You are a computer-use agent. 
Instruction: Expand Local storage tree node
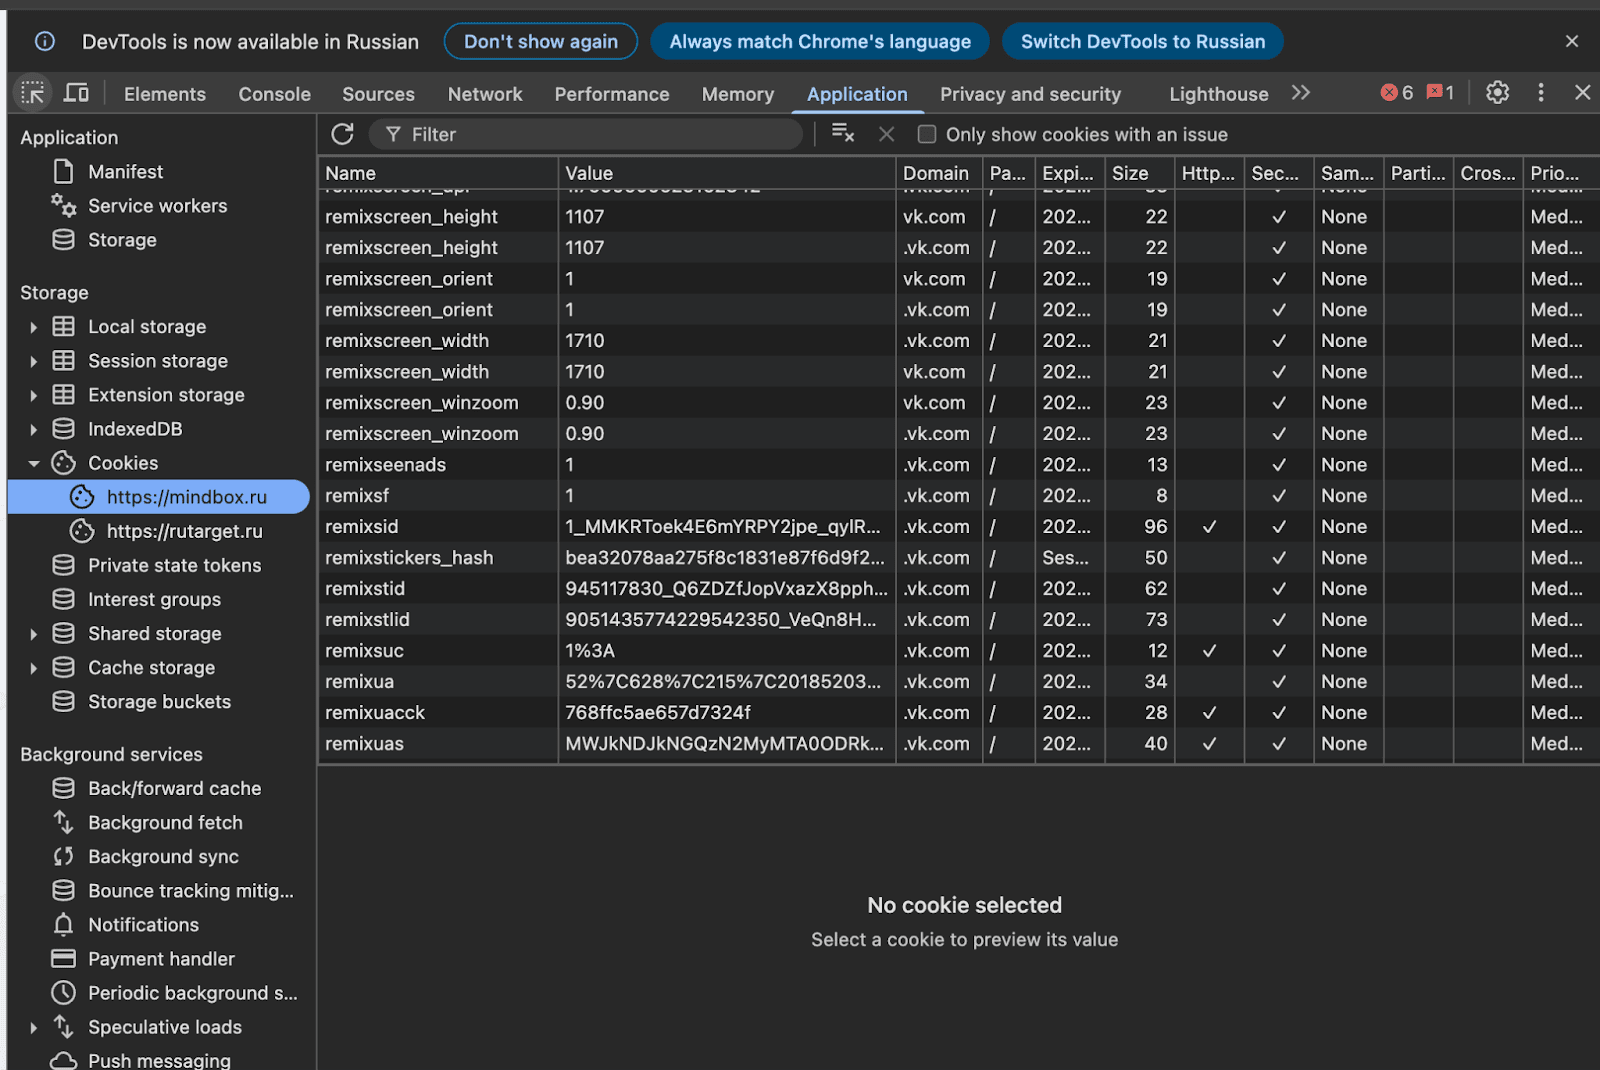[x=33, y=327]
